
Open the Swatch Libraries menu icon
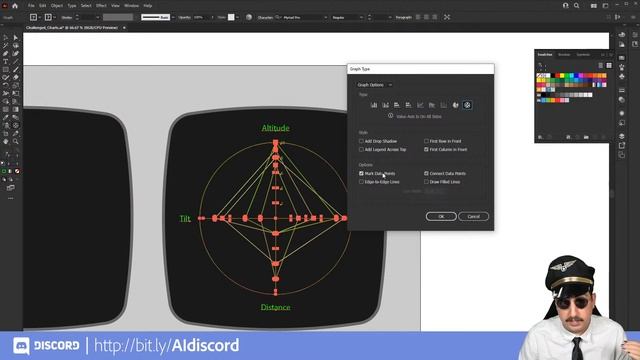tap(540, 137)
